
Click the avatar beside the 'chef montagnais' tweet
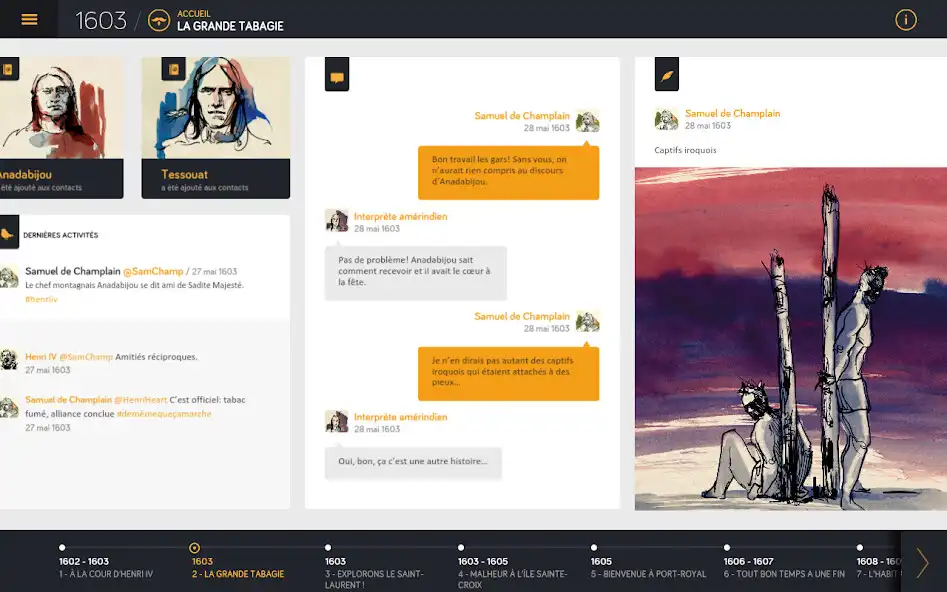8,277
